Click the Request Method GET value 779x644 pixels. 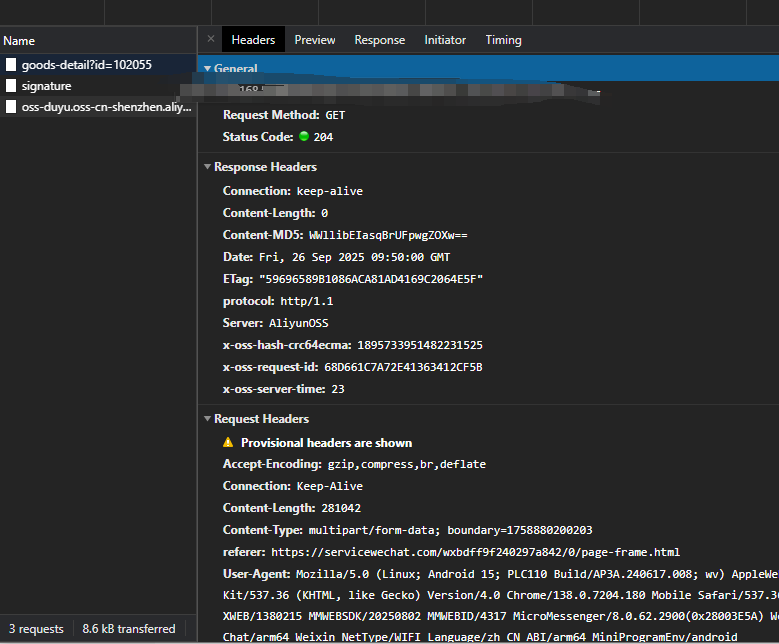(335, 115)
